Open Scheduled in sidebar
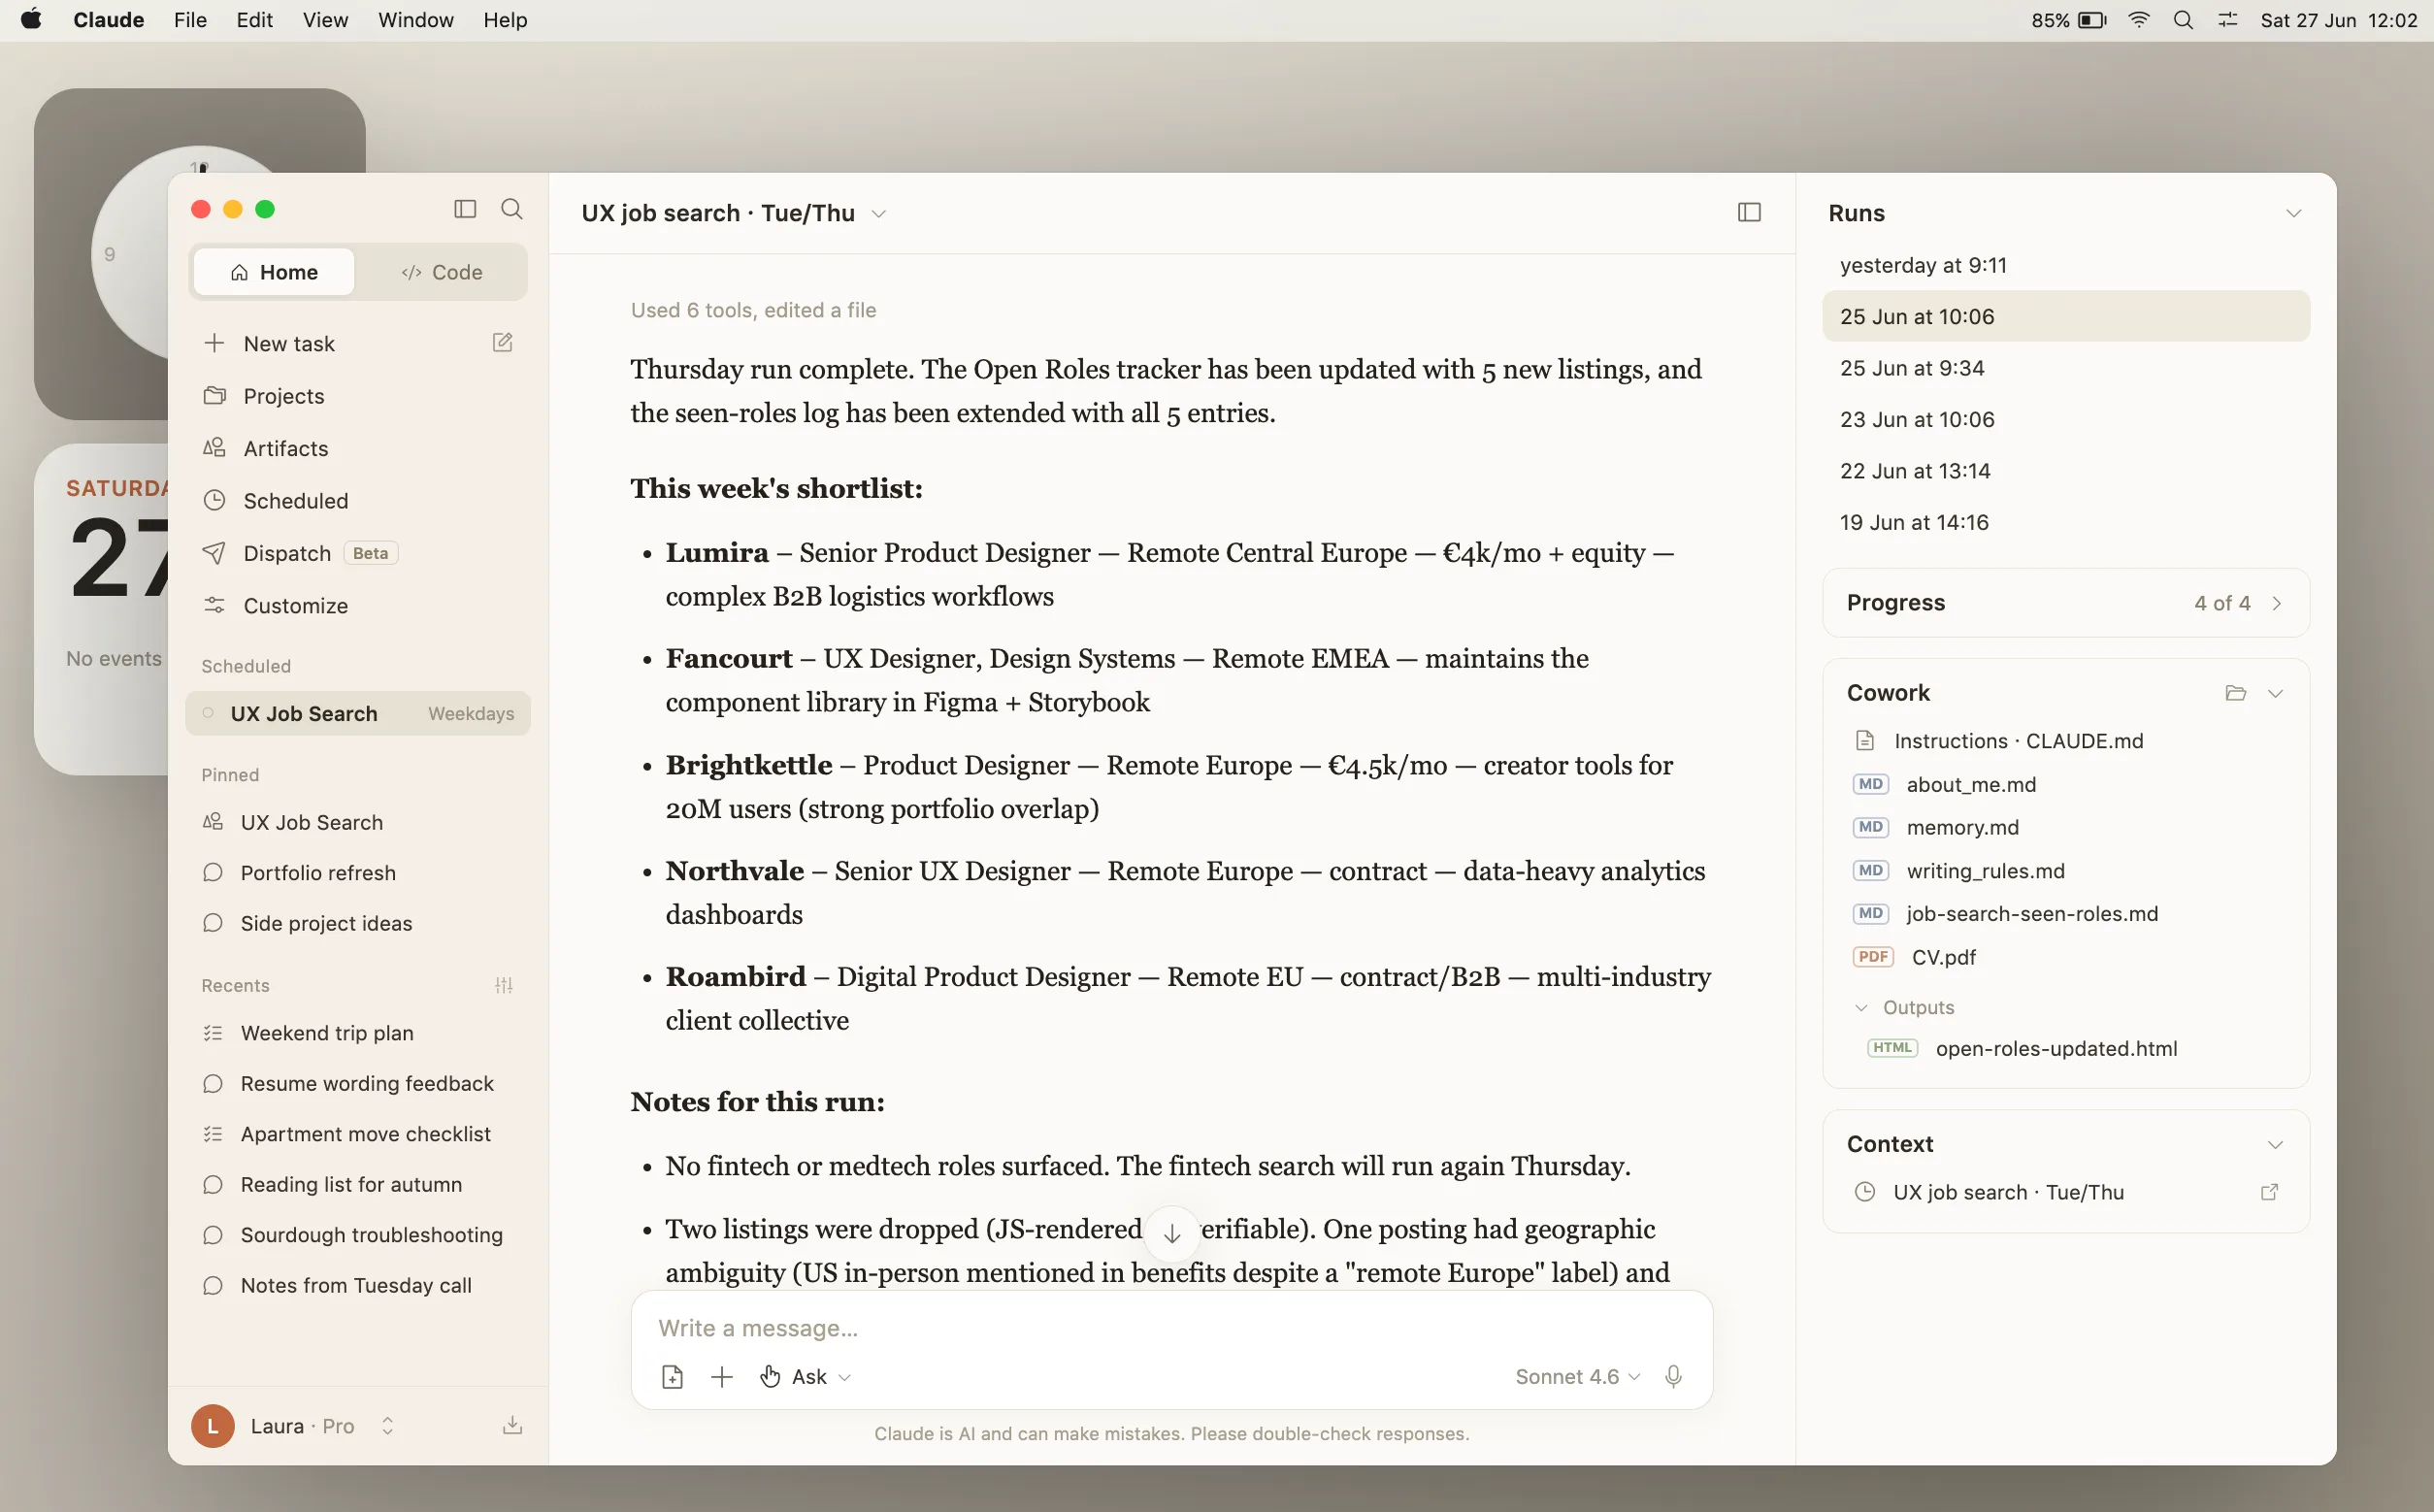Image resolution: width=2434 pixels, height=1512 pixels. [x=358, y=501]
